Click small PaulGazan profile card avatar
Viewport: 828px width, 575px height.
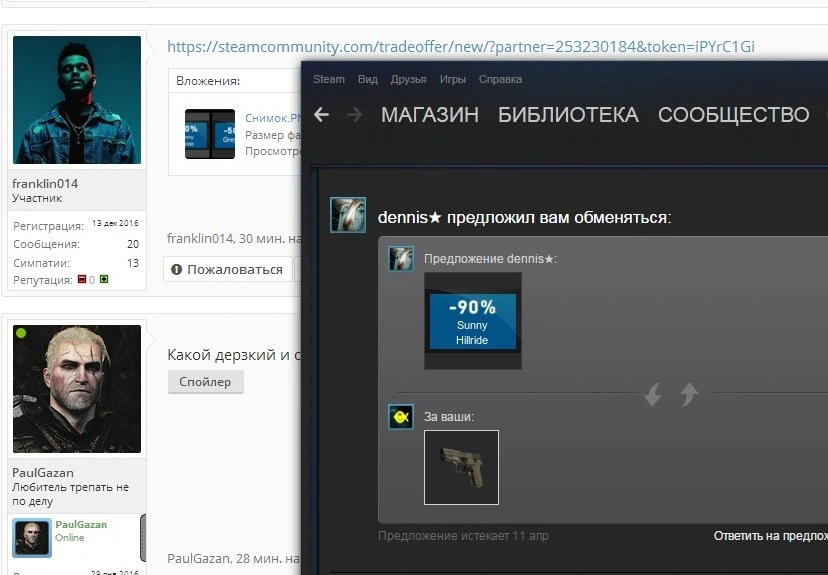(x=32, y=538)
